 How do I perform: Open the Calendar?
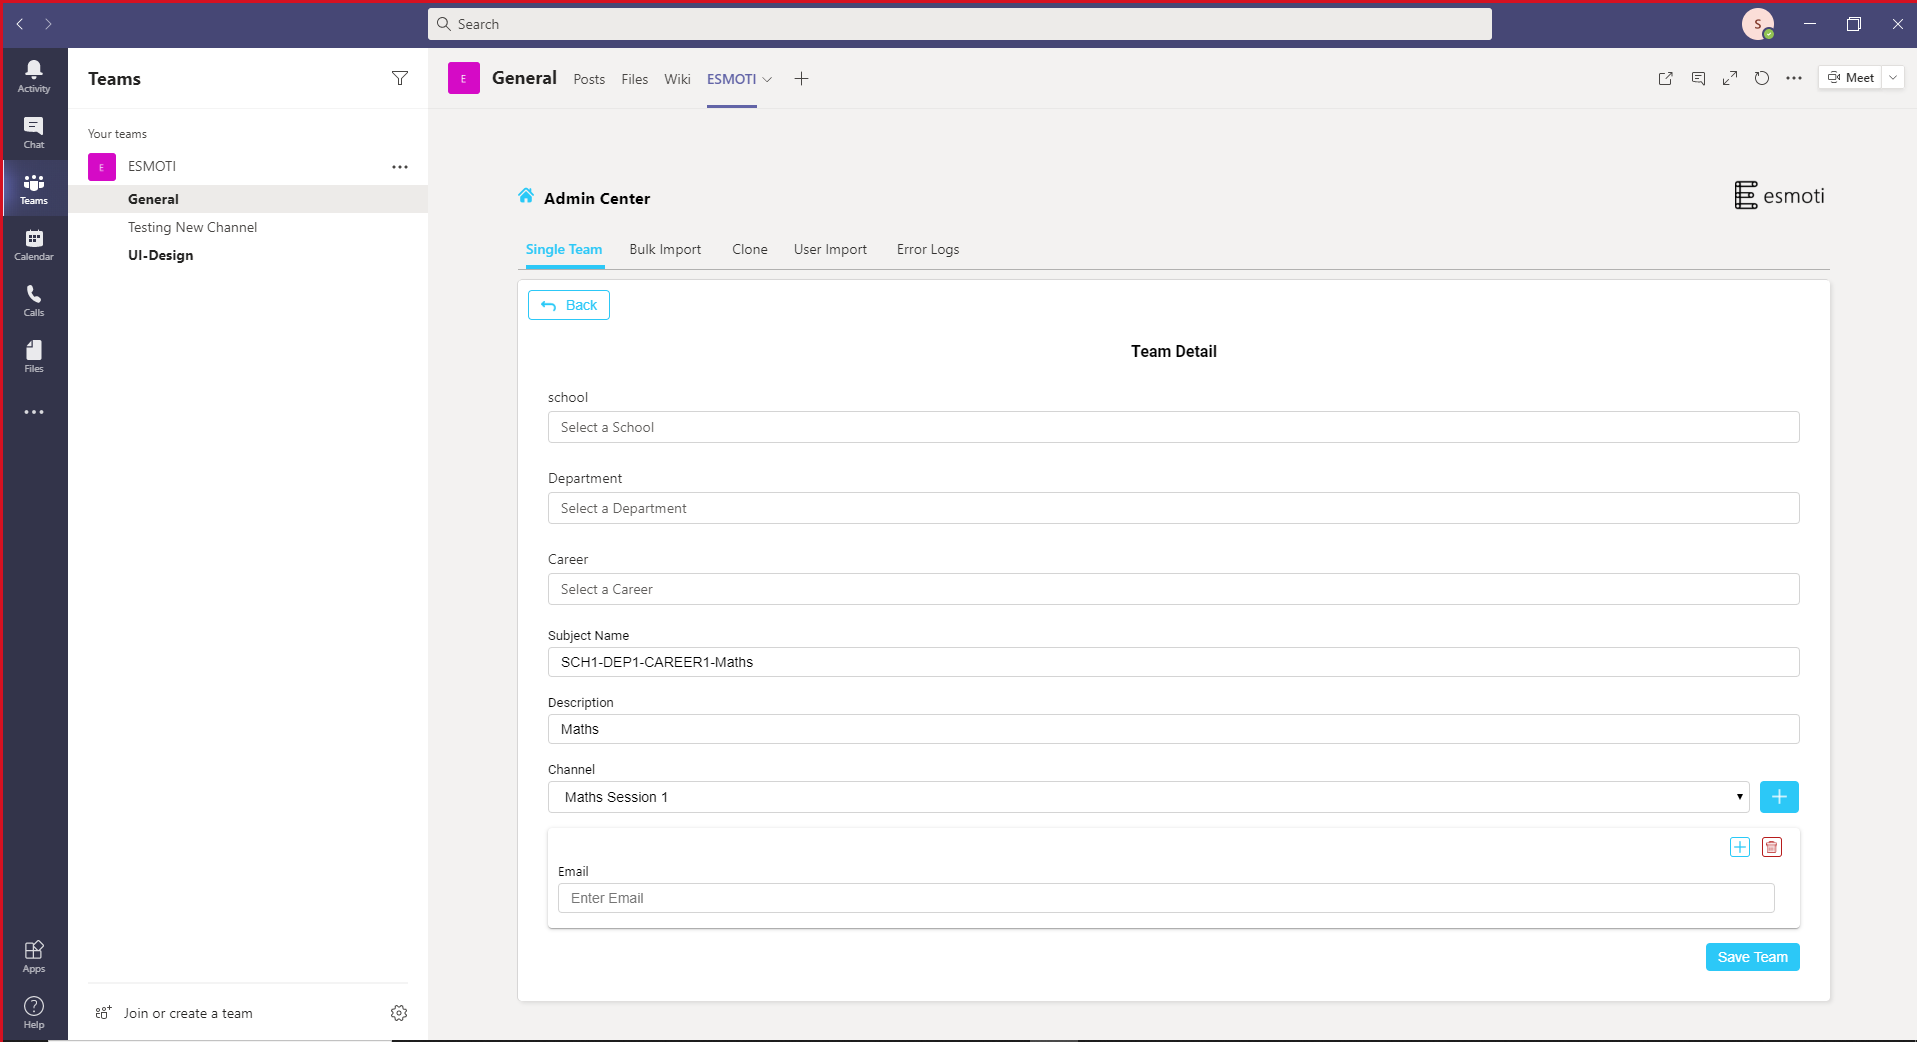click(34, 244)
